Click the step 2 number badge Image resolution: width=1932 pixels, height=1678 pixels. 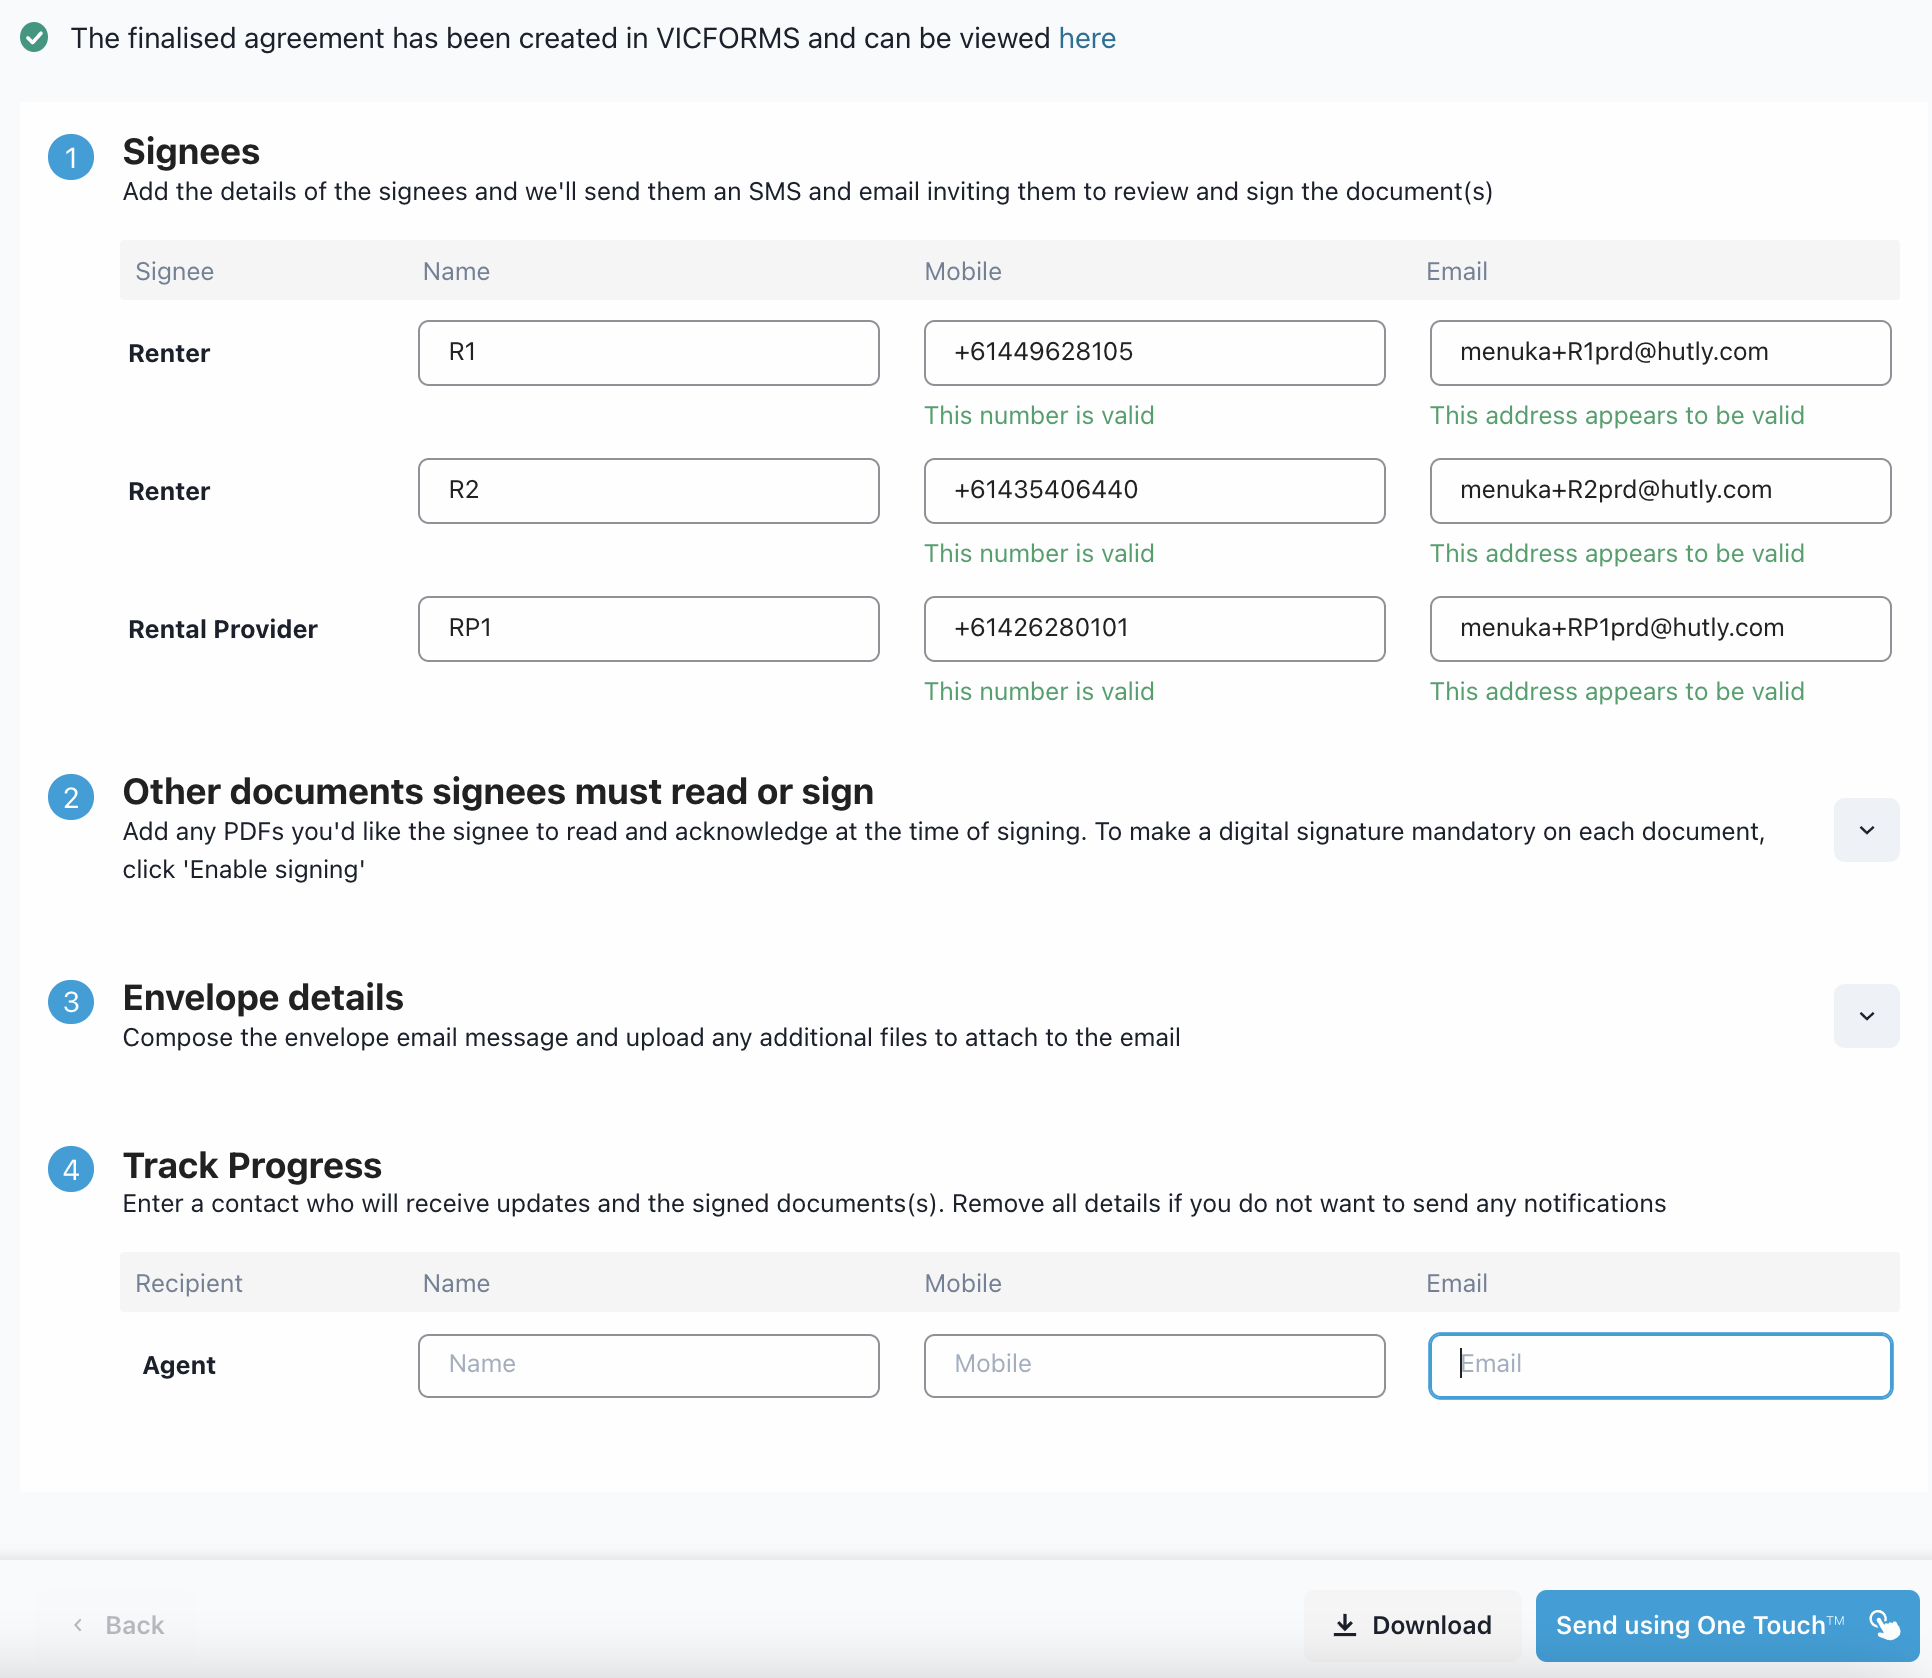[x=71, y=797]
